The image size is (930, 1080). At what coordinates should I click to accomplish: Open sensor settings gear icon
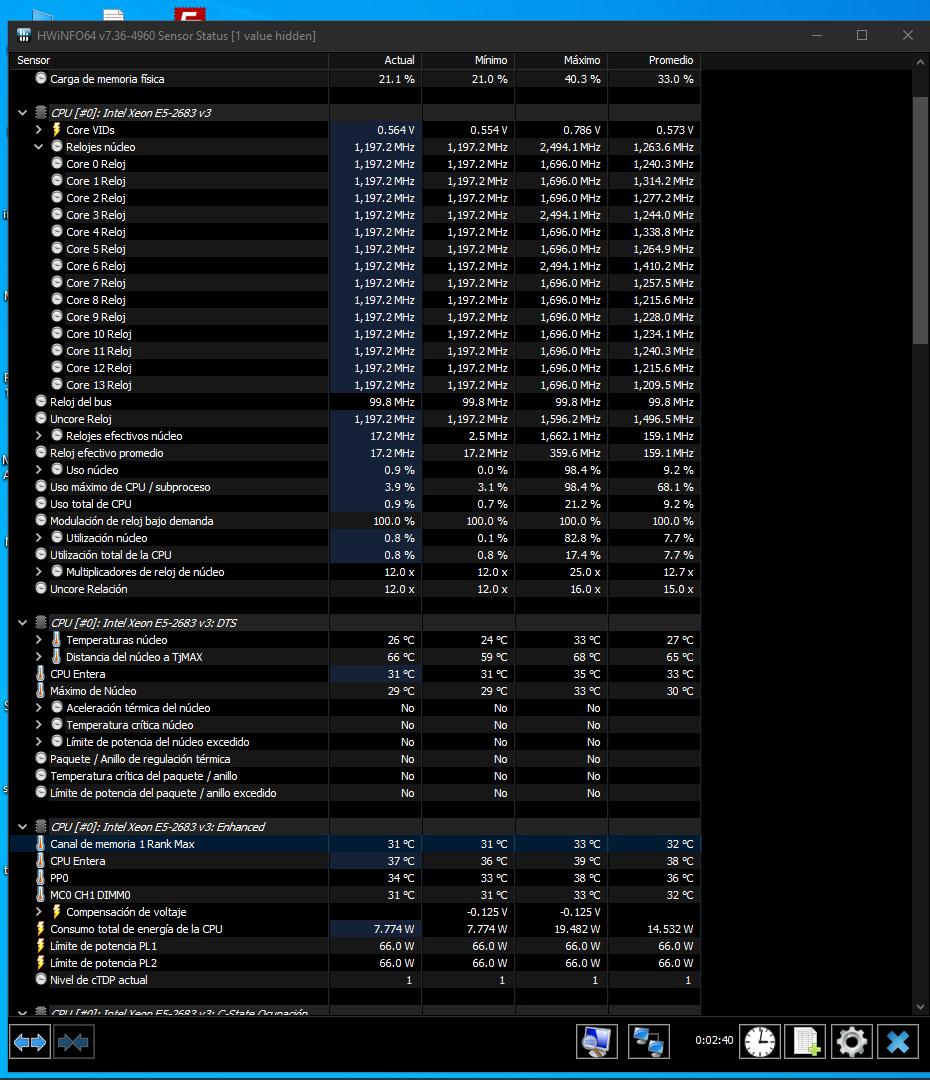coord(852,1041)
